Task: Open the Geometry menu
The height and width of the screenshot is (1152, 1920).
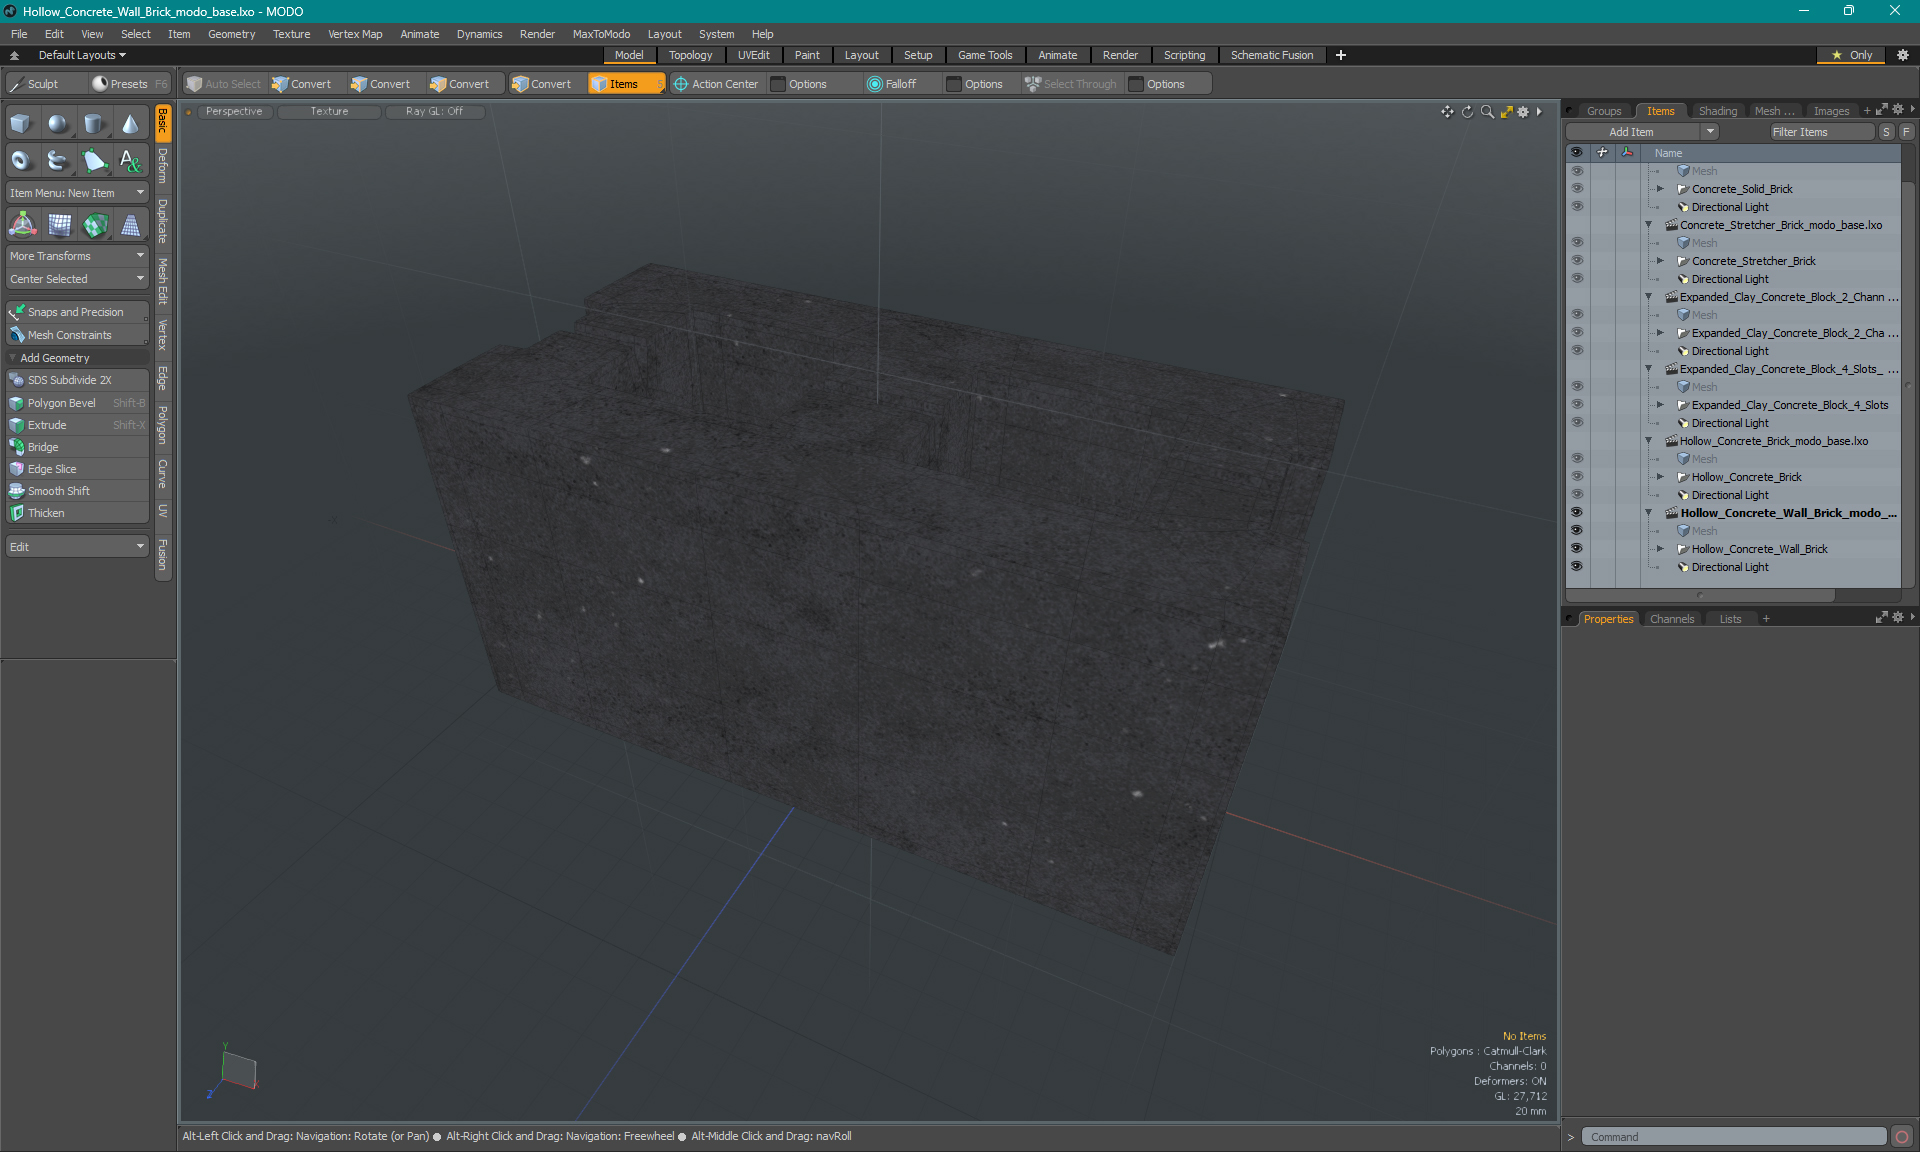Action: pyautogui.click(x=231, y=34)
